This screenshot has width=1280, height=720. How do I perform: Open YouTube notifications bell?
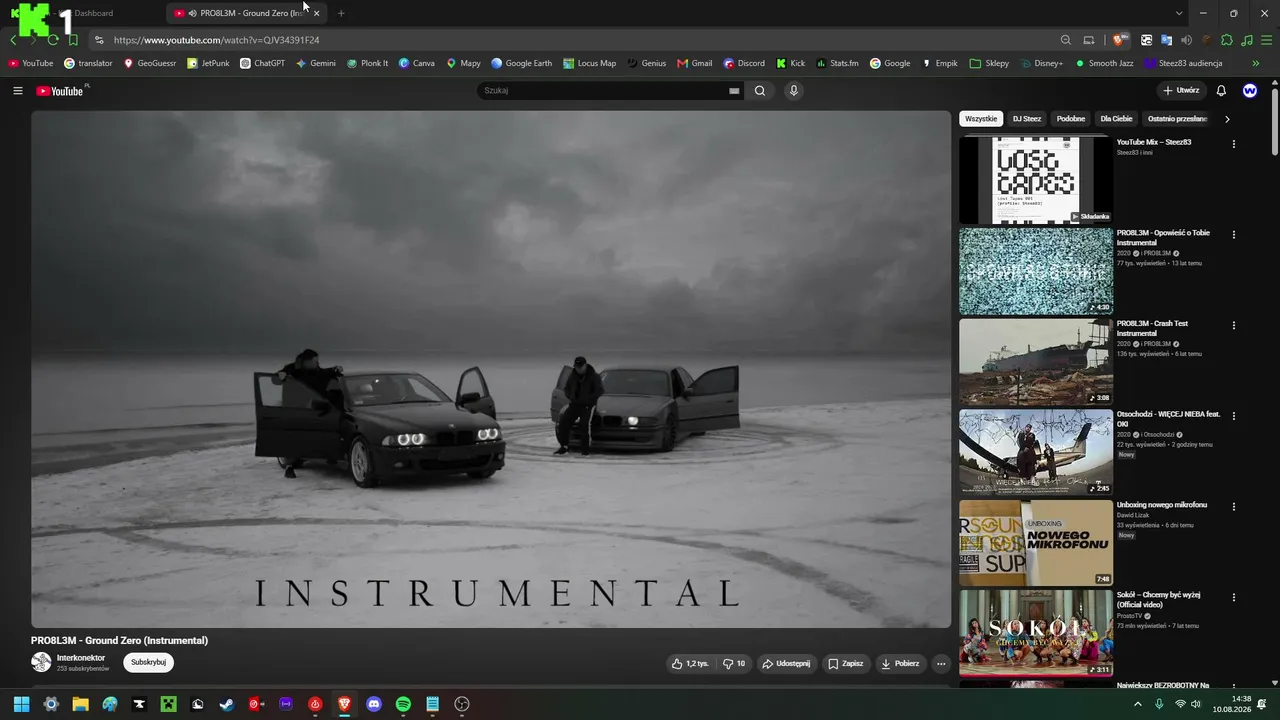click(x=1221, y=91)
